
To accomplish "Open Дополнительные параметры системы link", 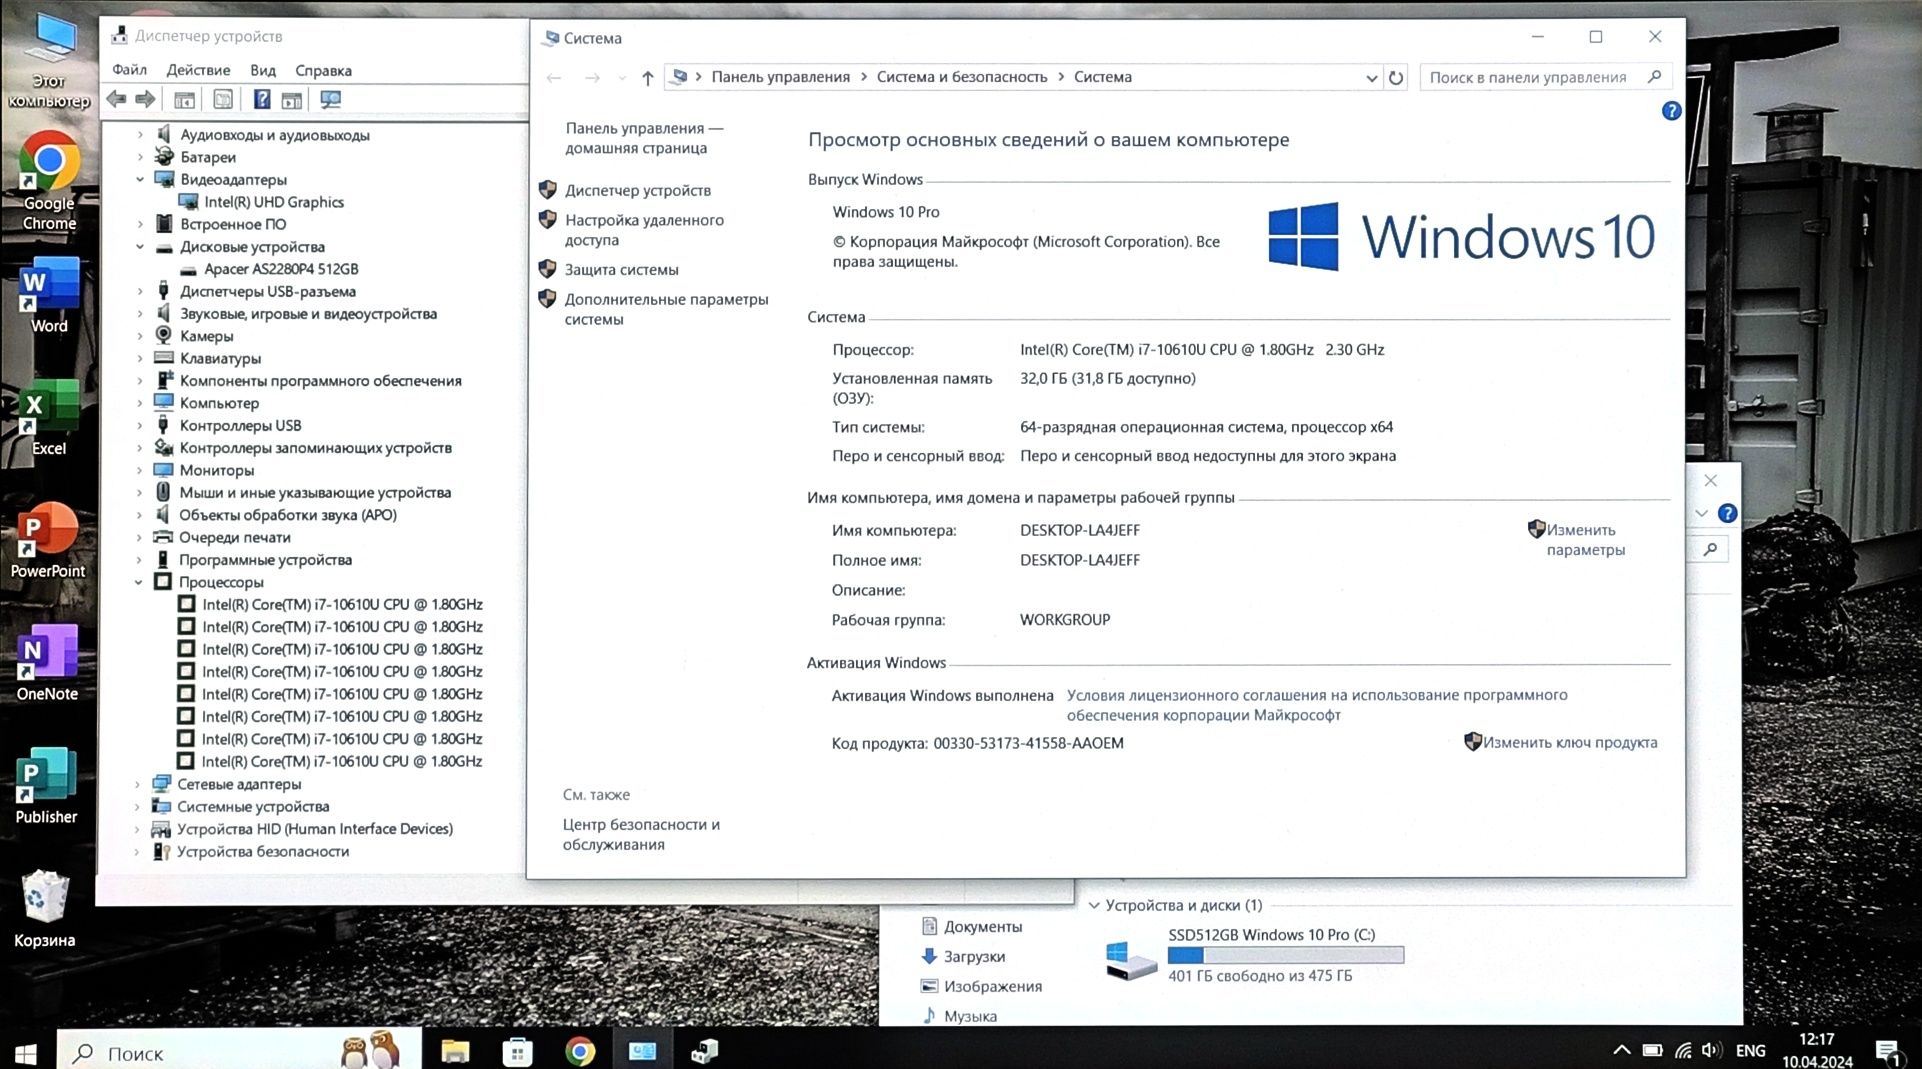I will (666, 309).
